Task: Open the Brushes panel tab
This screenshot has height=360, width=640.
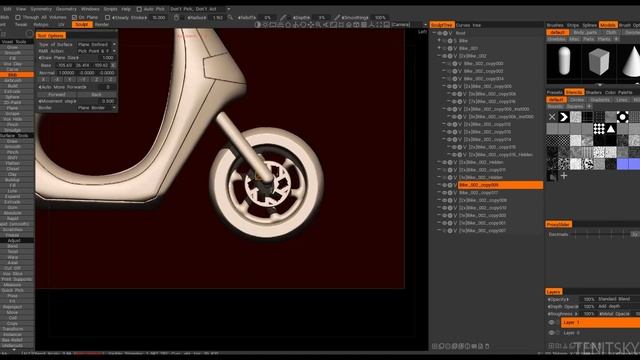Action: (555, 25)
